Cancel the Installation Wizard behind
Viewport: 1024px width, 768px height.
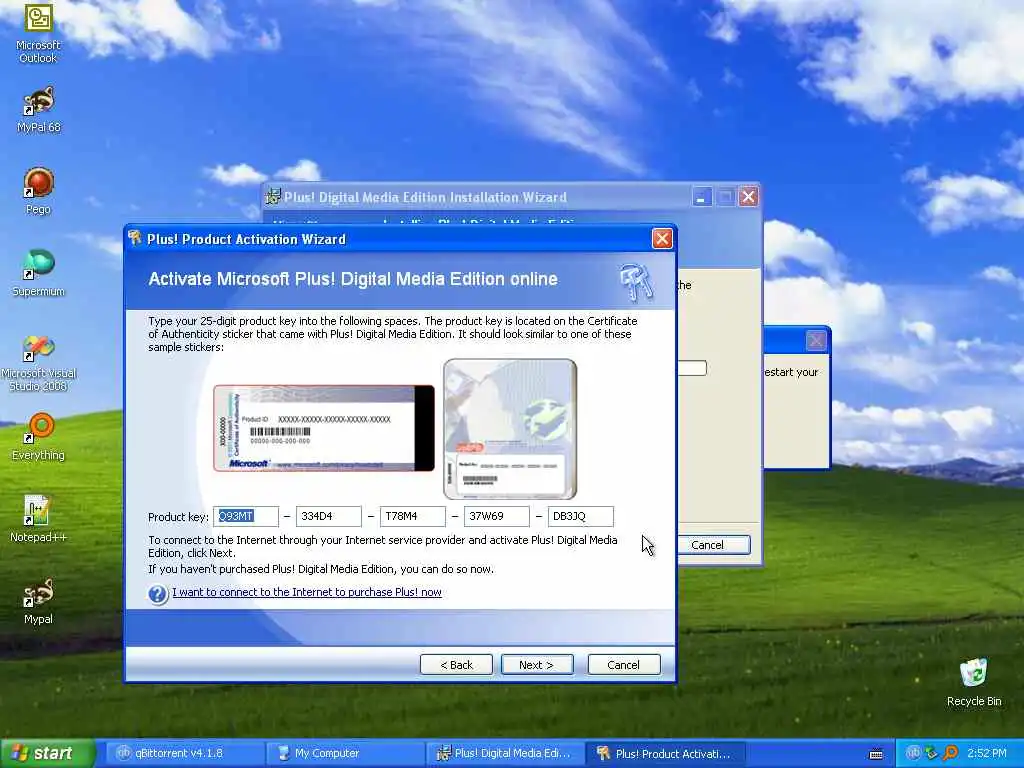(x=713, y=545)
